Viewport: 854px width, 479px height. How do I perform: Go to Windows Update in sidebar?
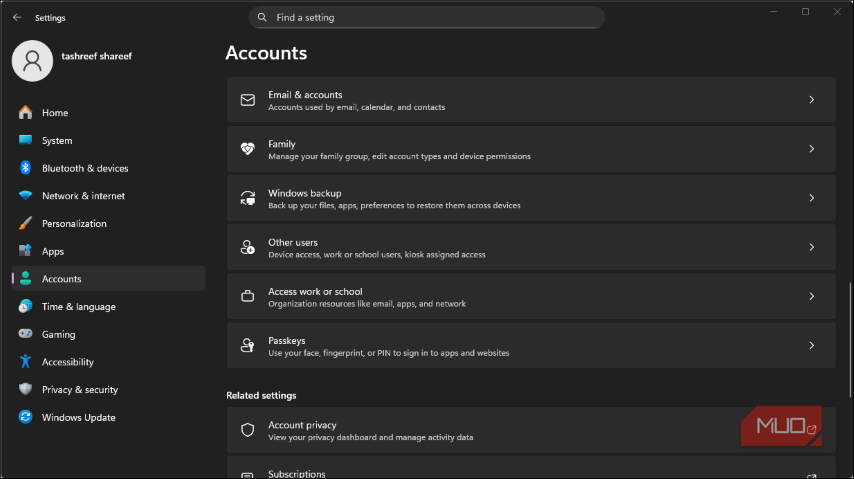point(78,417)
